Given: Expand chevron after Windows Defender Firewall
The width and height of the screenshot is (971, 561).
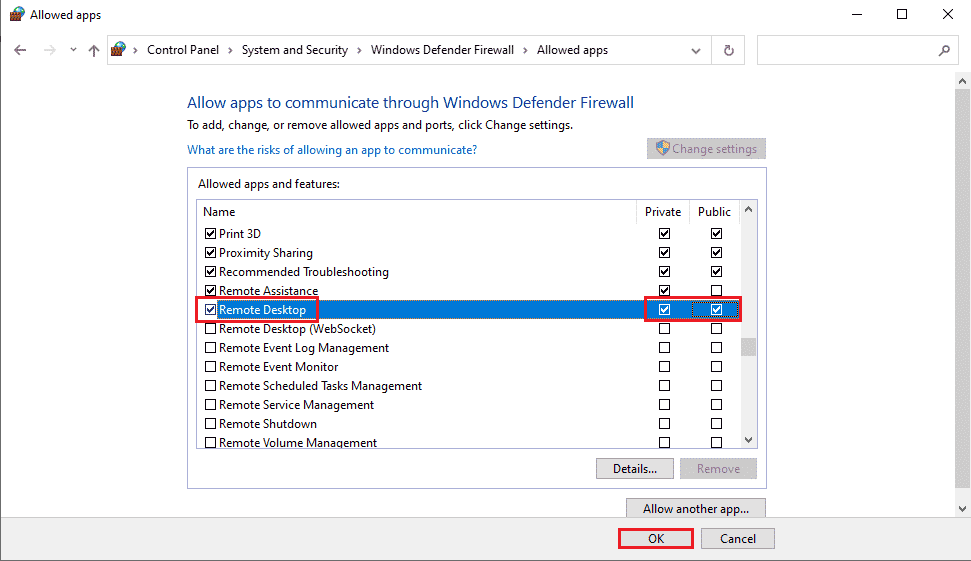Looking at the screenshot, I should [x=525, y=50].
